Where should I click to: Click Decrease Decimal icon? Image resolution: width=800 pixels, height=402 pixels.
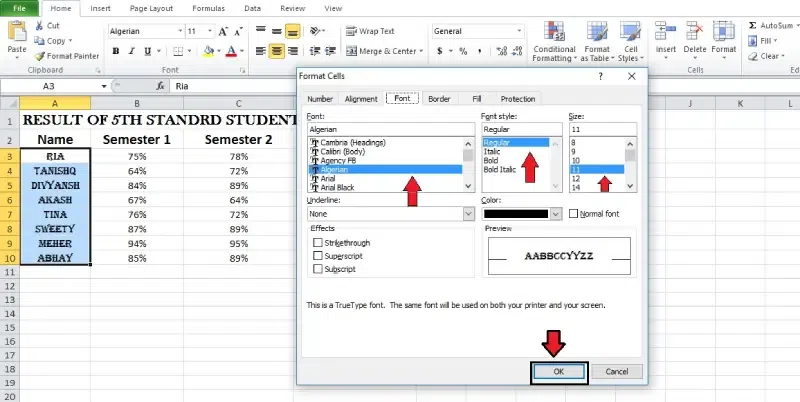point(517,51)
